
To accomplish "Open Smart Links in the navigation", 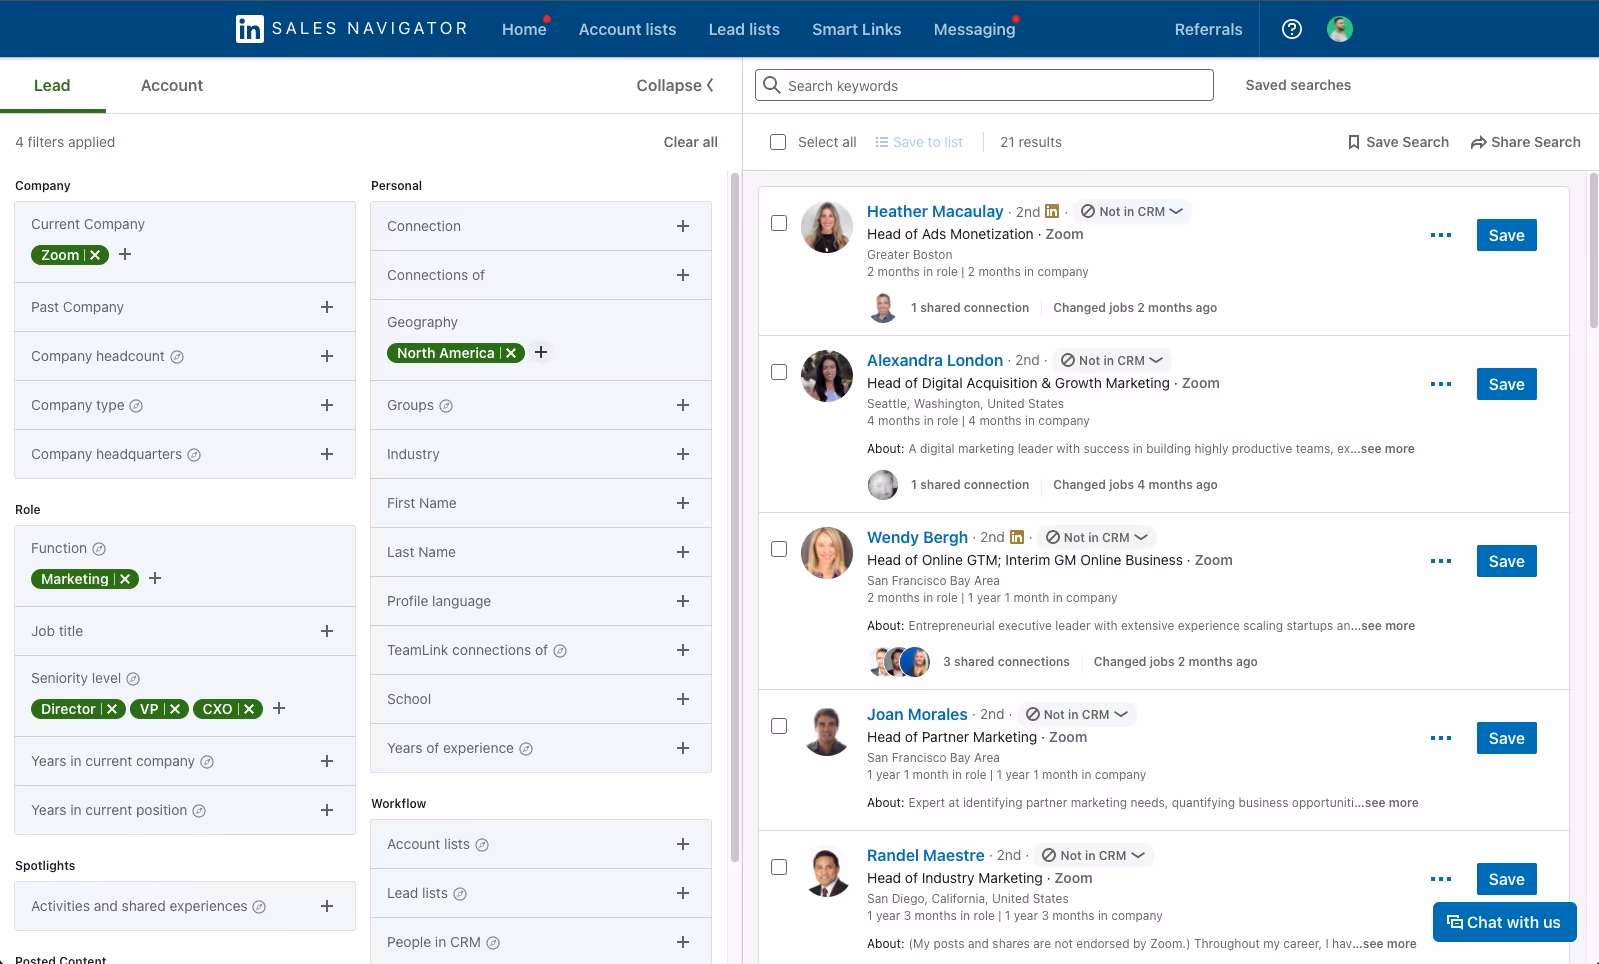I will [x=857, y=29].
